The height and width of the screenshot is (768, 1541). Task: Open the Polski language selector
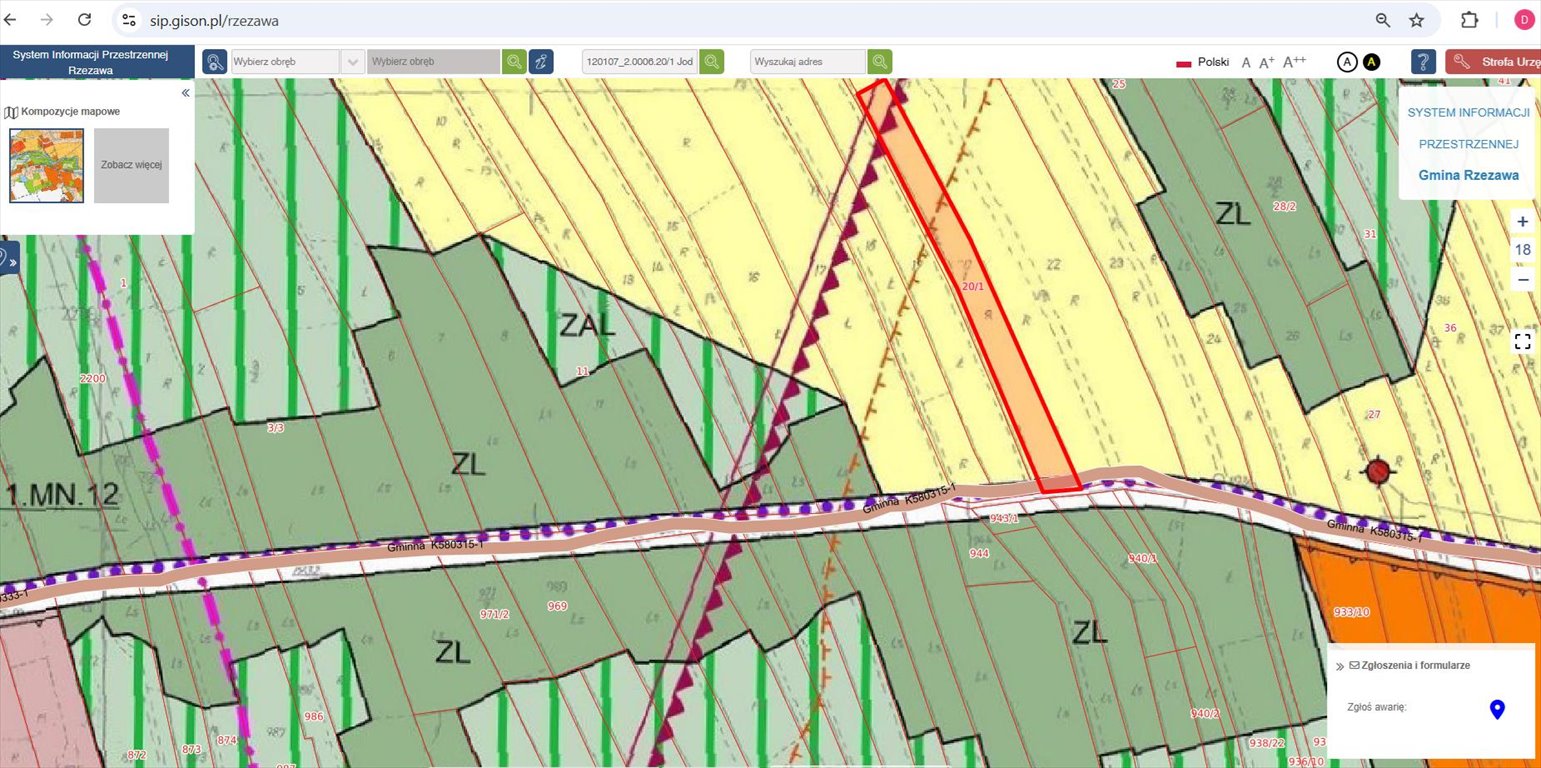pyautogui.click(x=1203, y=62)
